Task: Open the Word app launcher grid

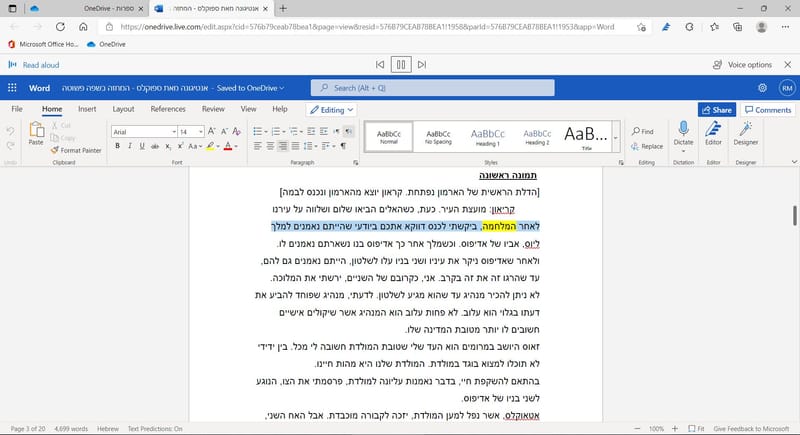Action: [x=12, y=88]
